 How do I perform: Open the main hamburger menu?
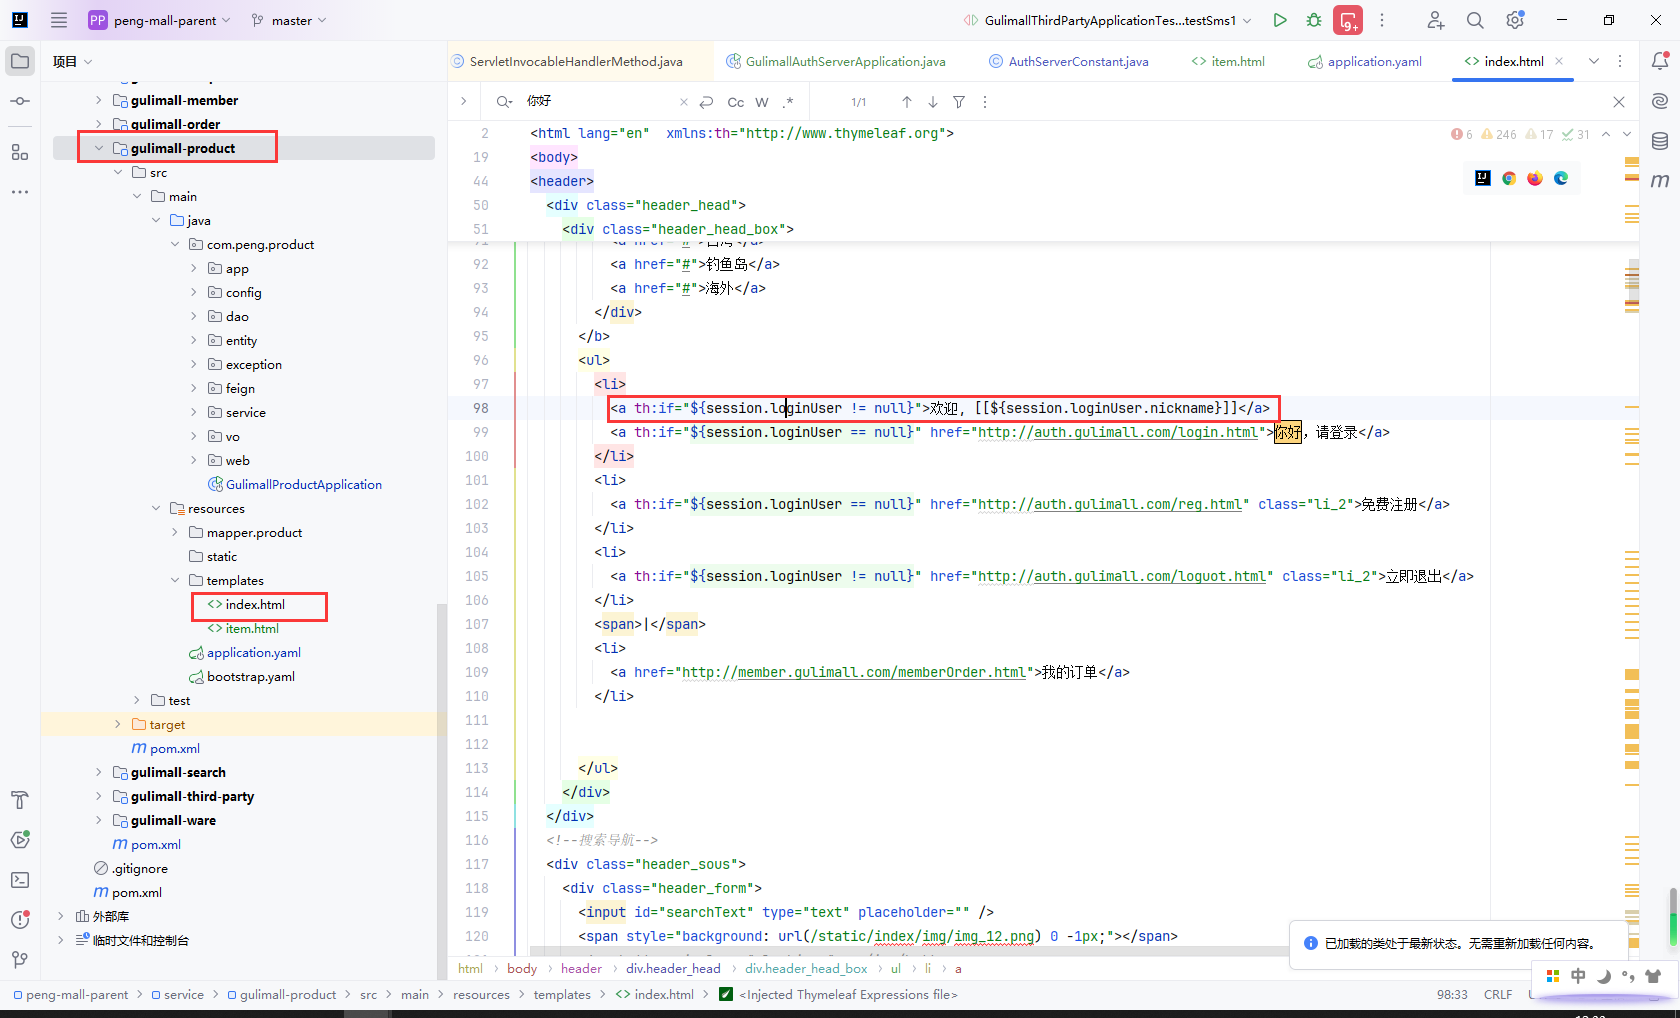pos(59,20)
